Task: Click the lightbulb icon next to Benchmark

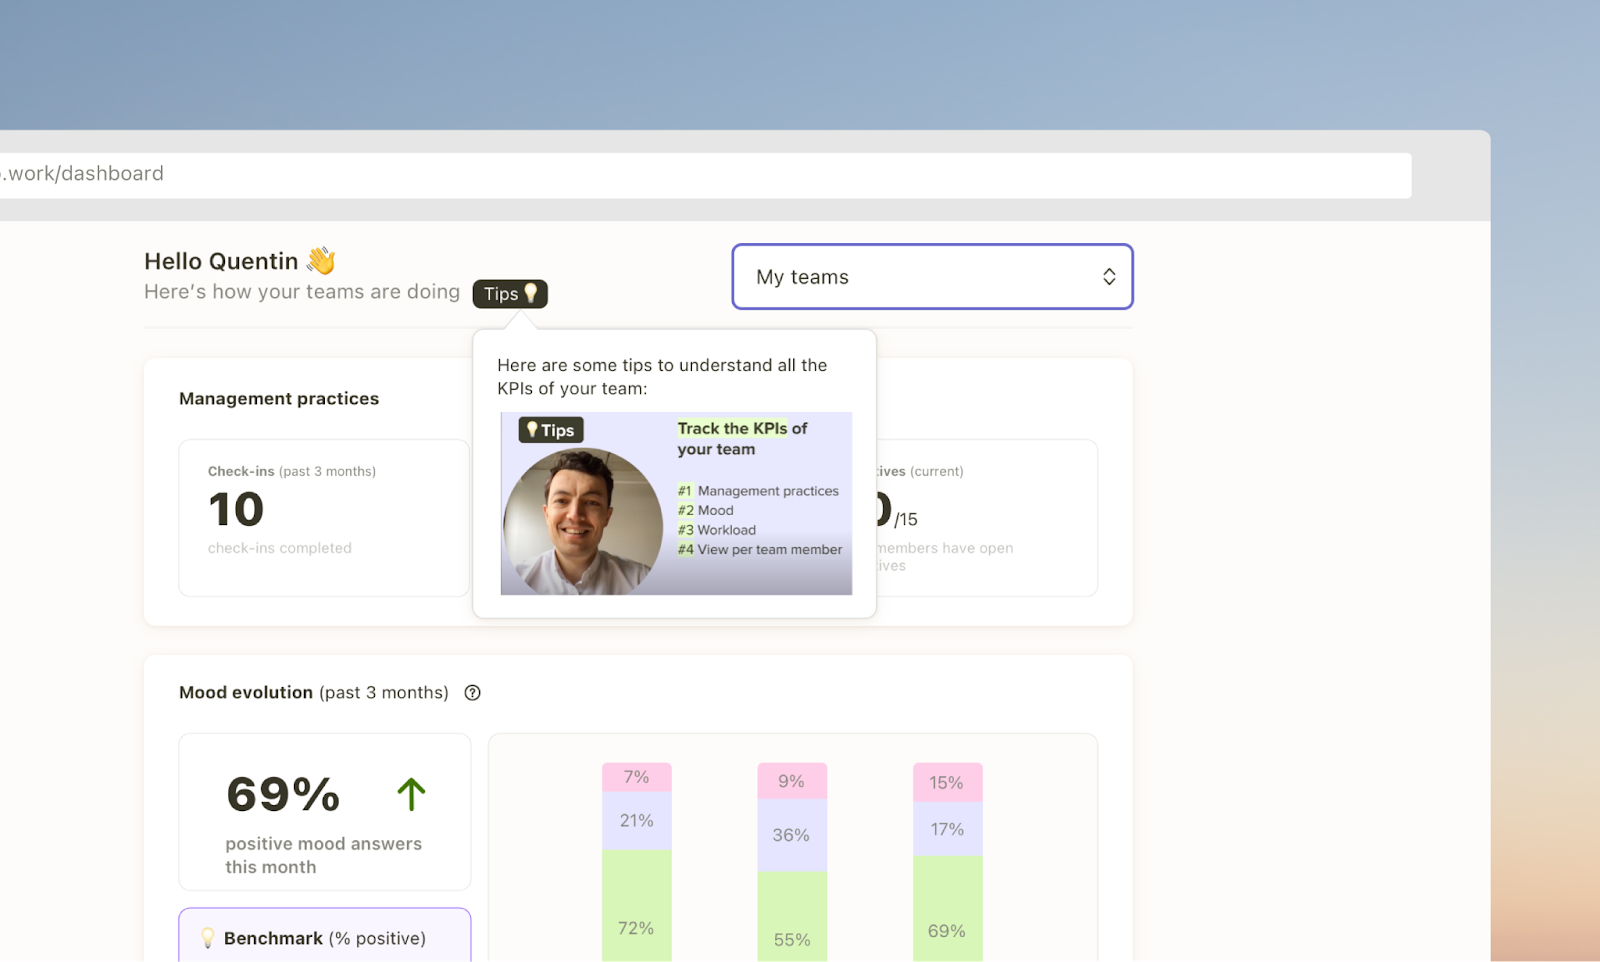Action: pyautogui.click(x=207, y=938)
